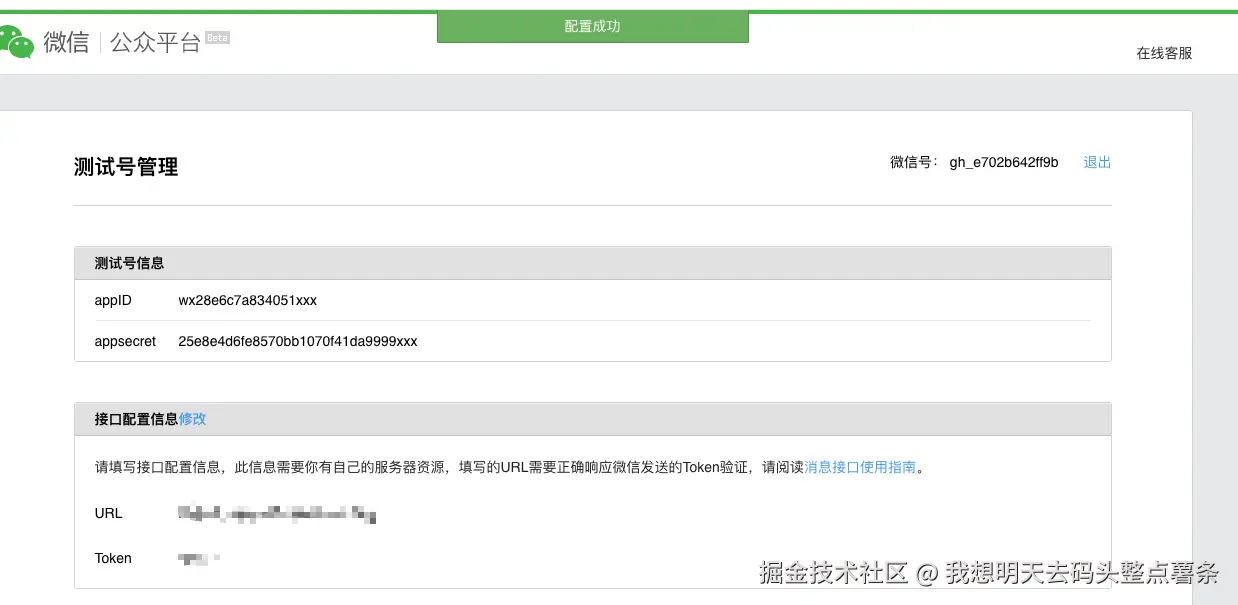Click 退出 to log out
The image size is (1238, 605).
point(1097,162)
